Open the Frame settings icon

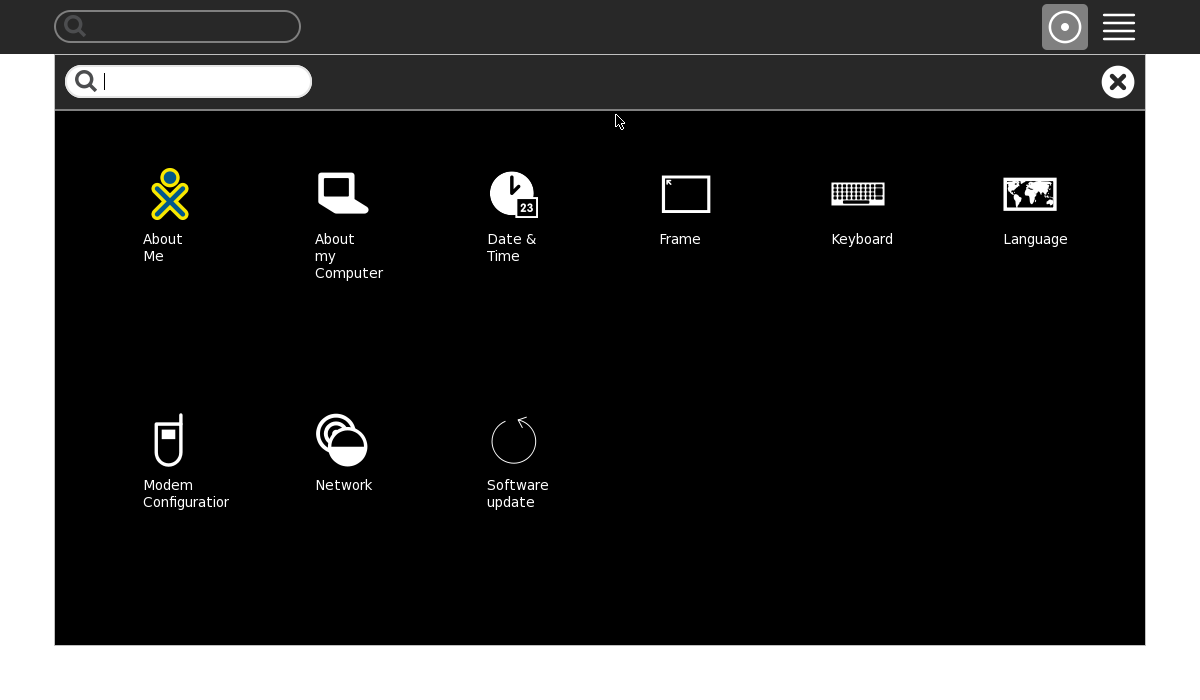[x=686, y=194]
